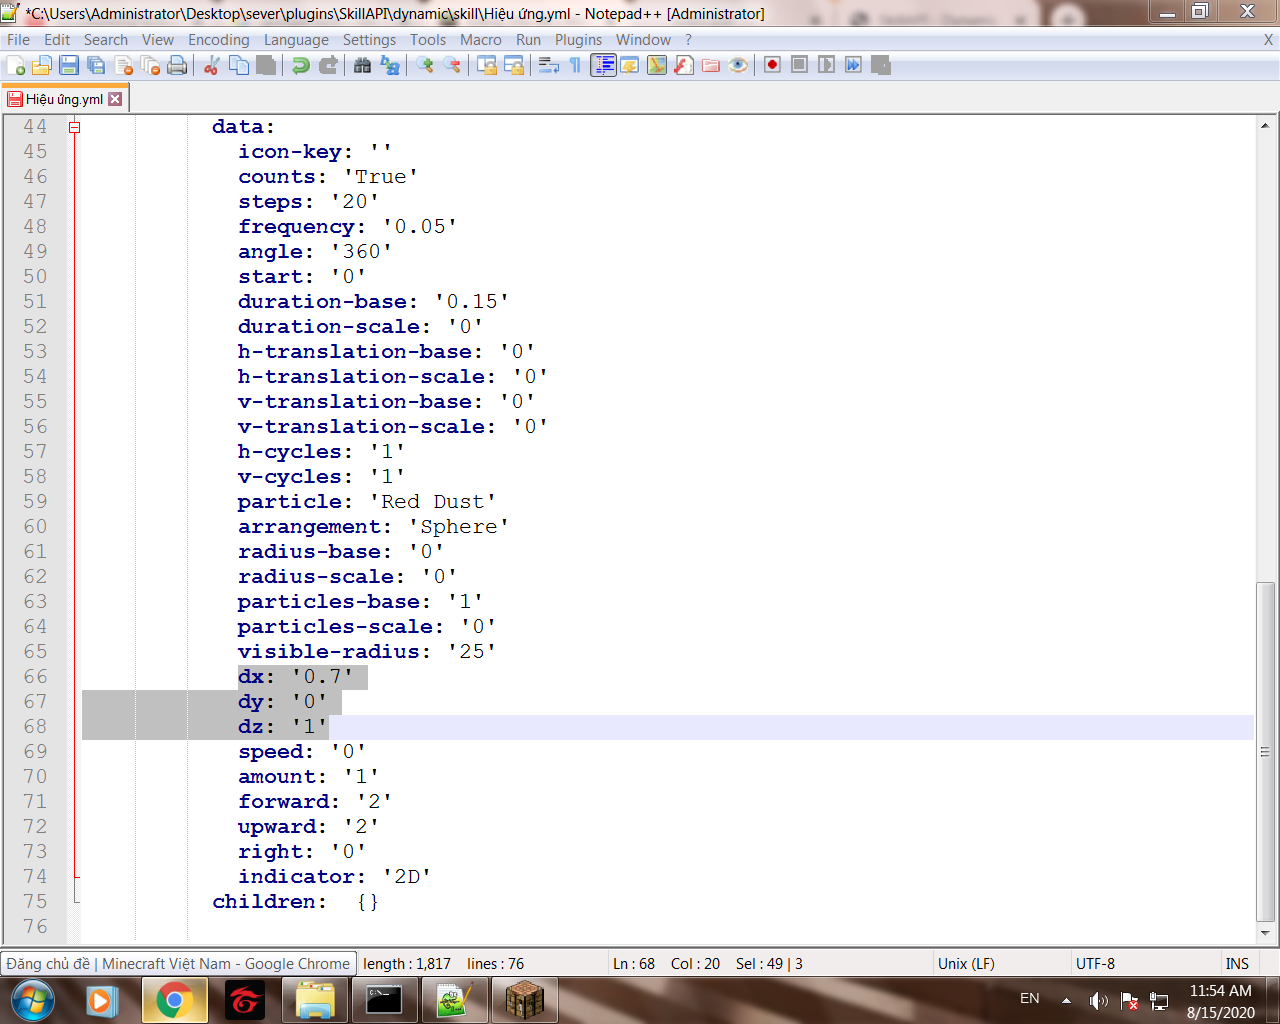Toggle the word wrap toolbar button
Screen dimensions: 1280x1024
[548, 65]
